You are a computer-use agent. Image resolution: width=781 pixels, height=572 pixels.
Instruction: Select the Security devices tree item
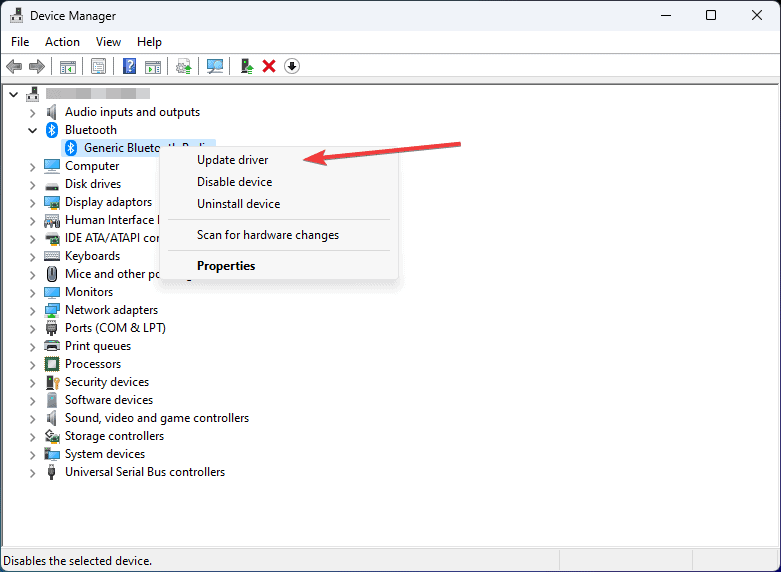(x=107, y=382)
